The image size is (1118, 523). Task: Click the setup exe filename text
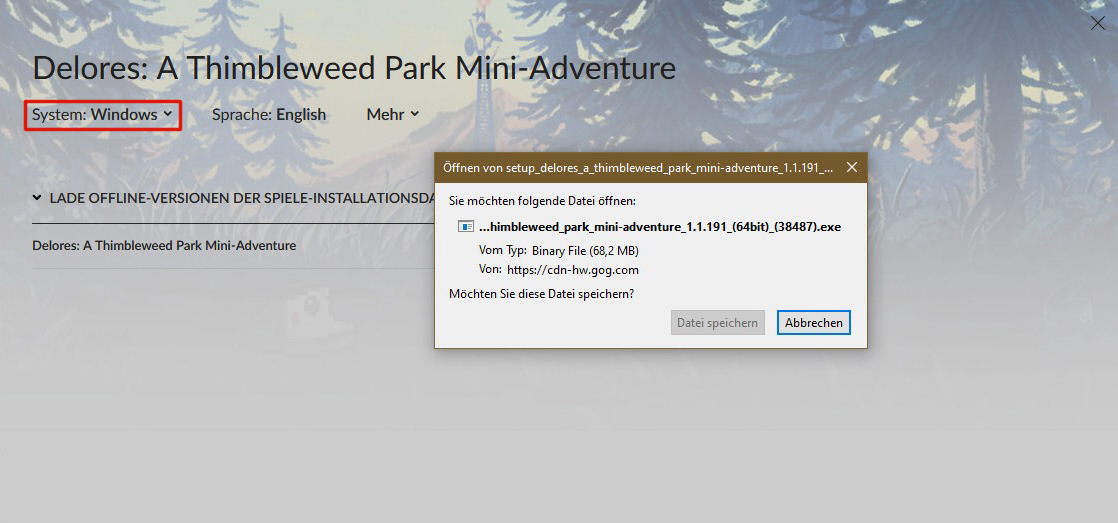coord(660,227)
